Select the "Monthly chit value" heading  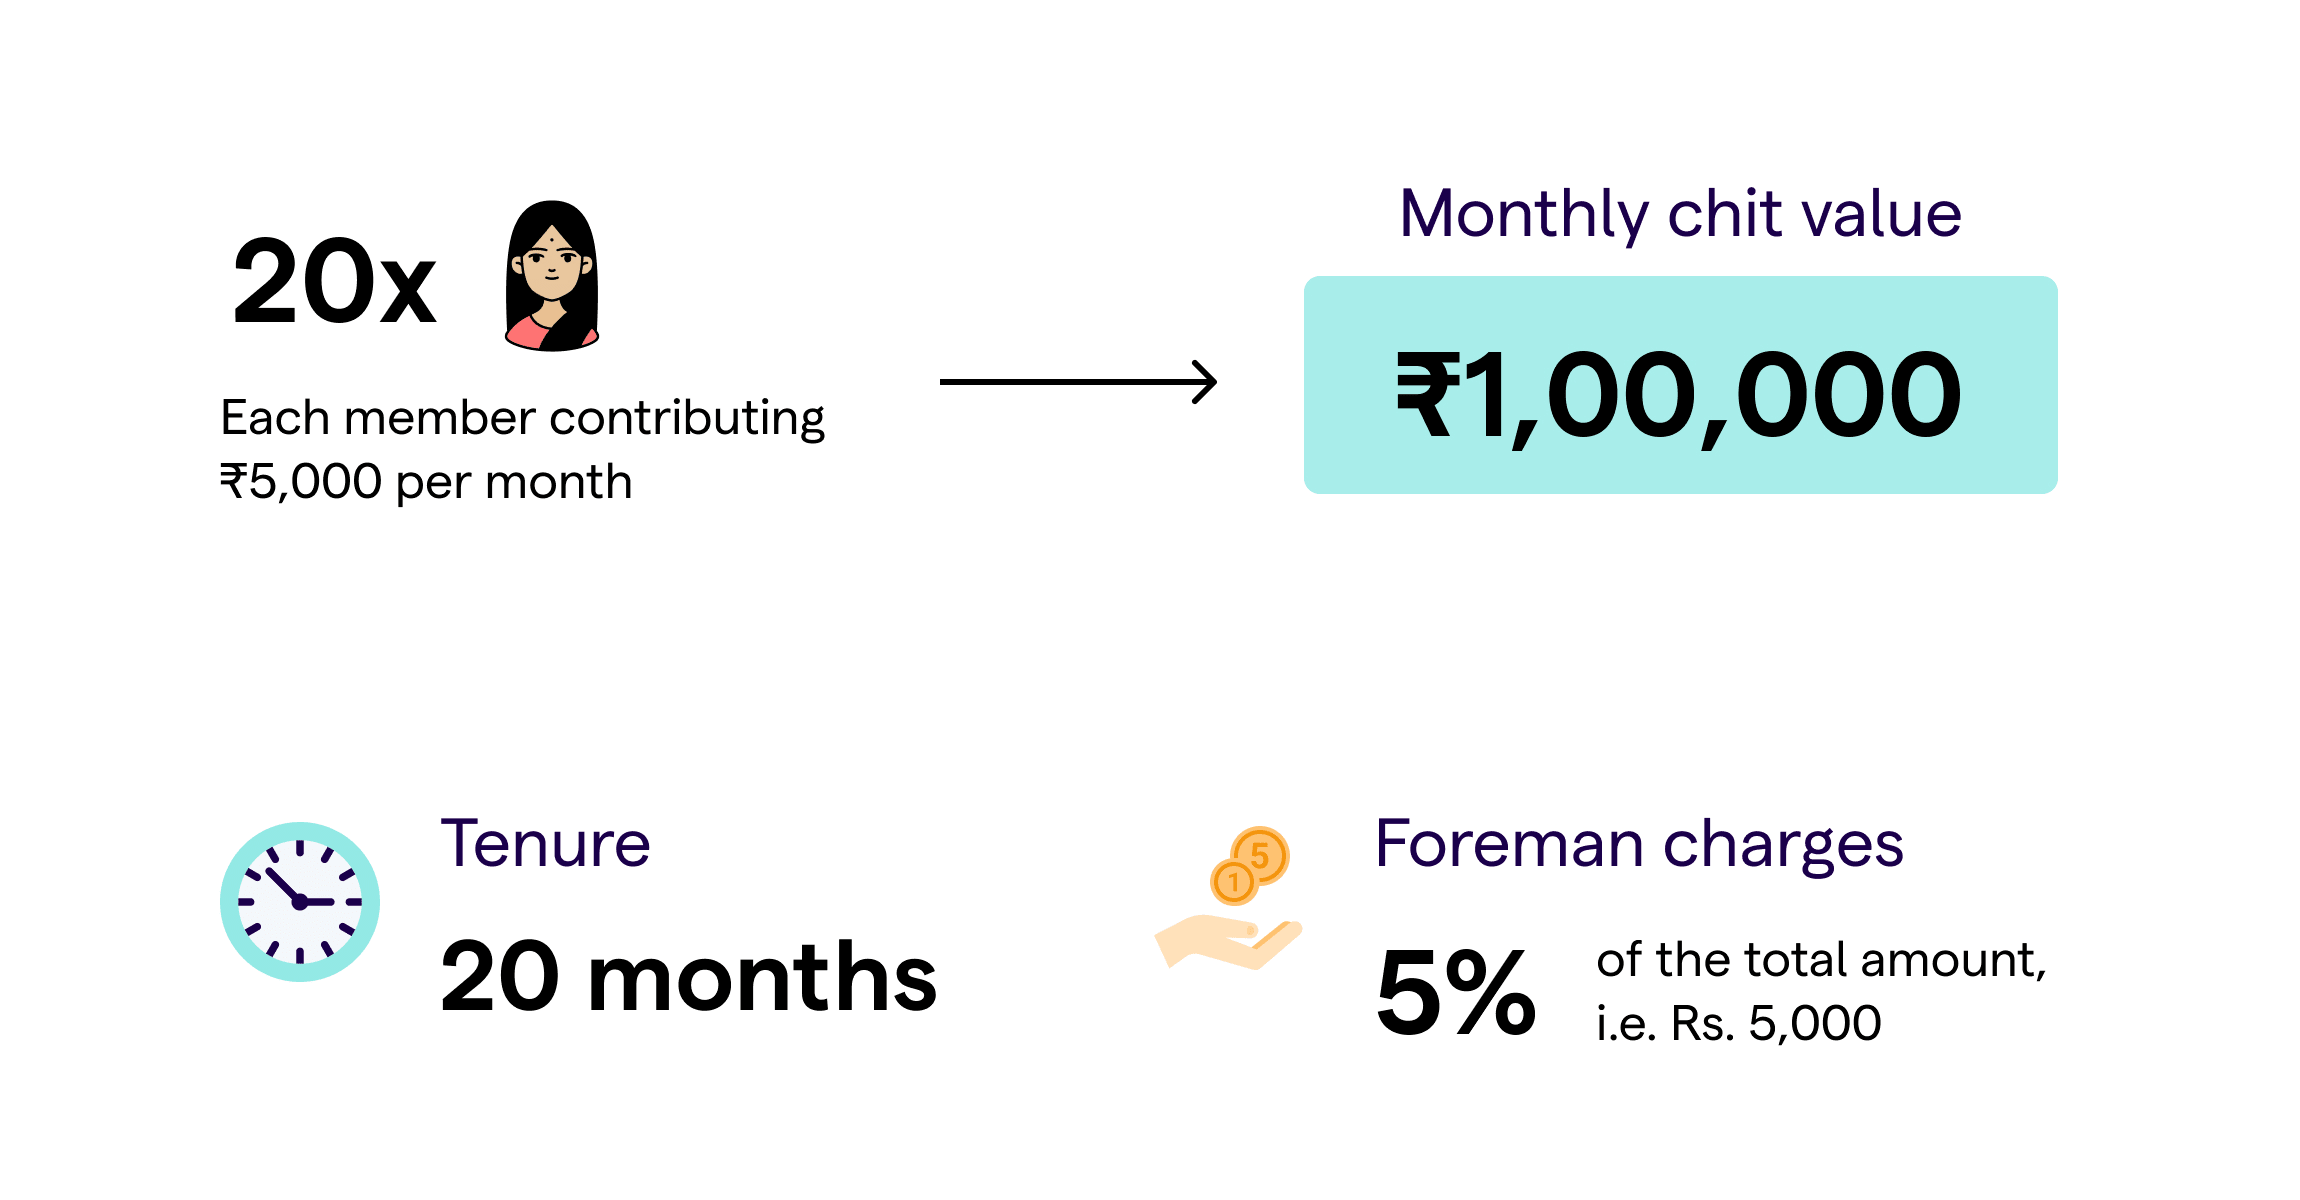point(1680,214)
